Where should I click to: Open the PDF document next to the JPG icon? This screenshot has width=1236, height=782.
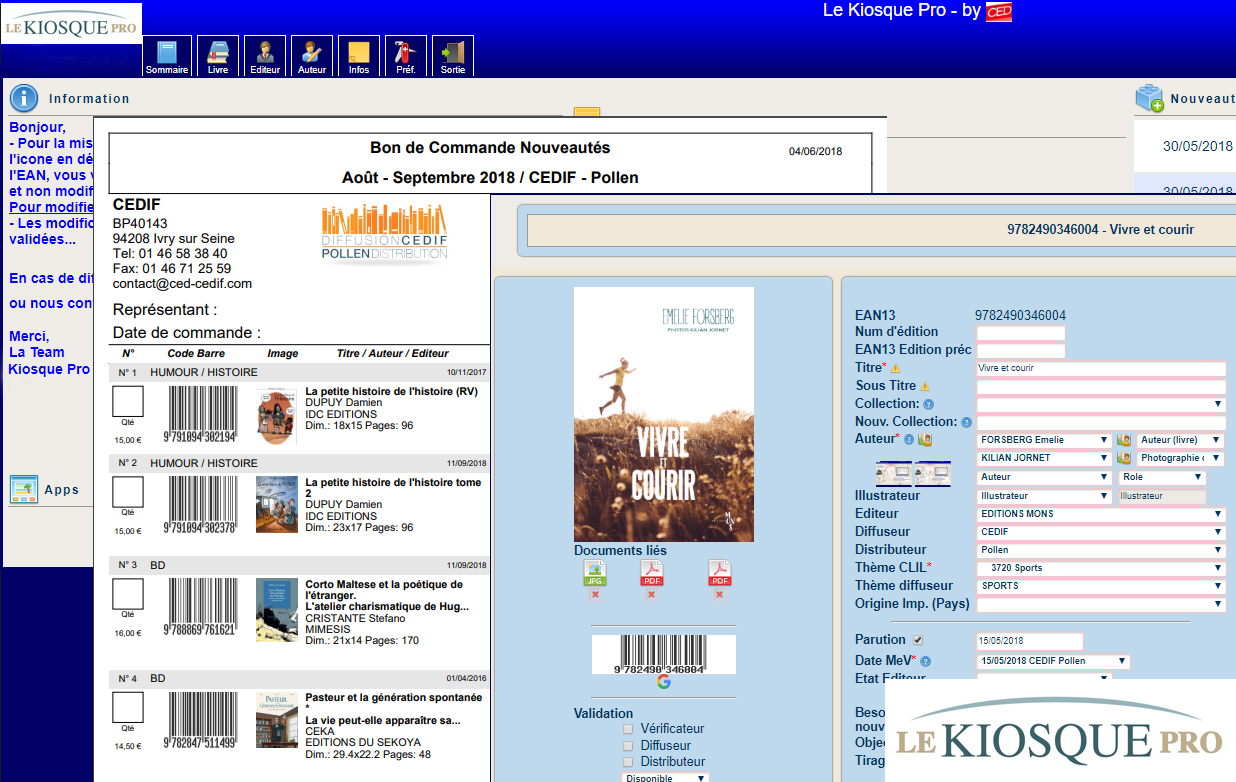(651, 572)
